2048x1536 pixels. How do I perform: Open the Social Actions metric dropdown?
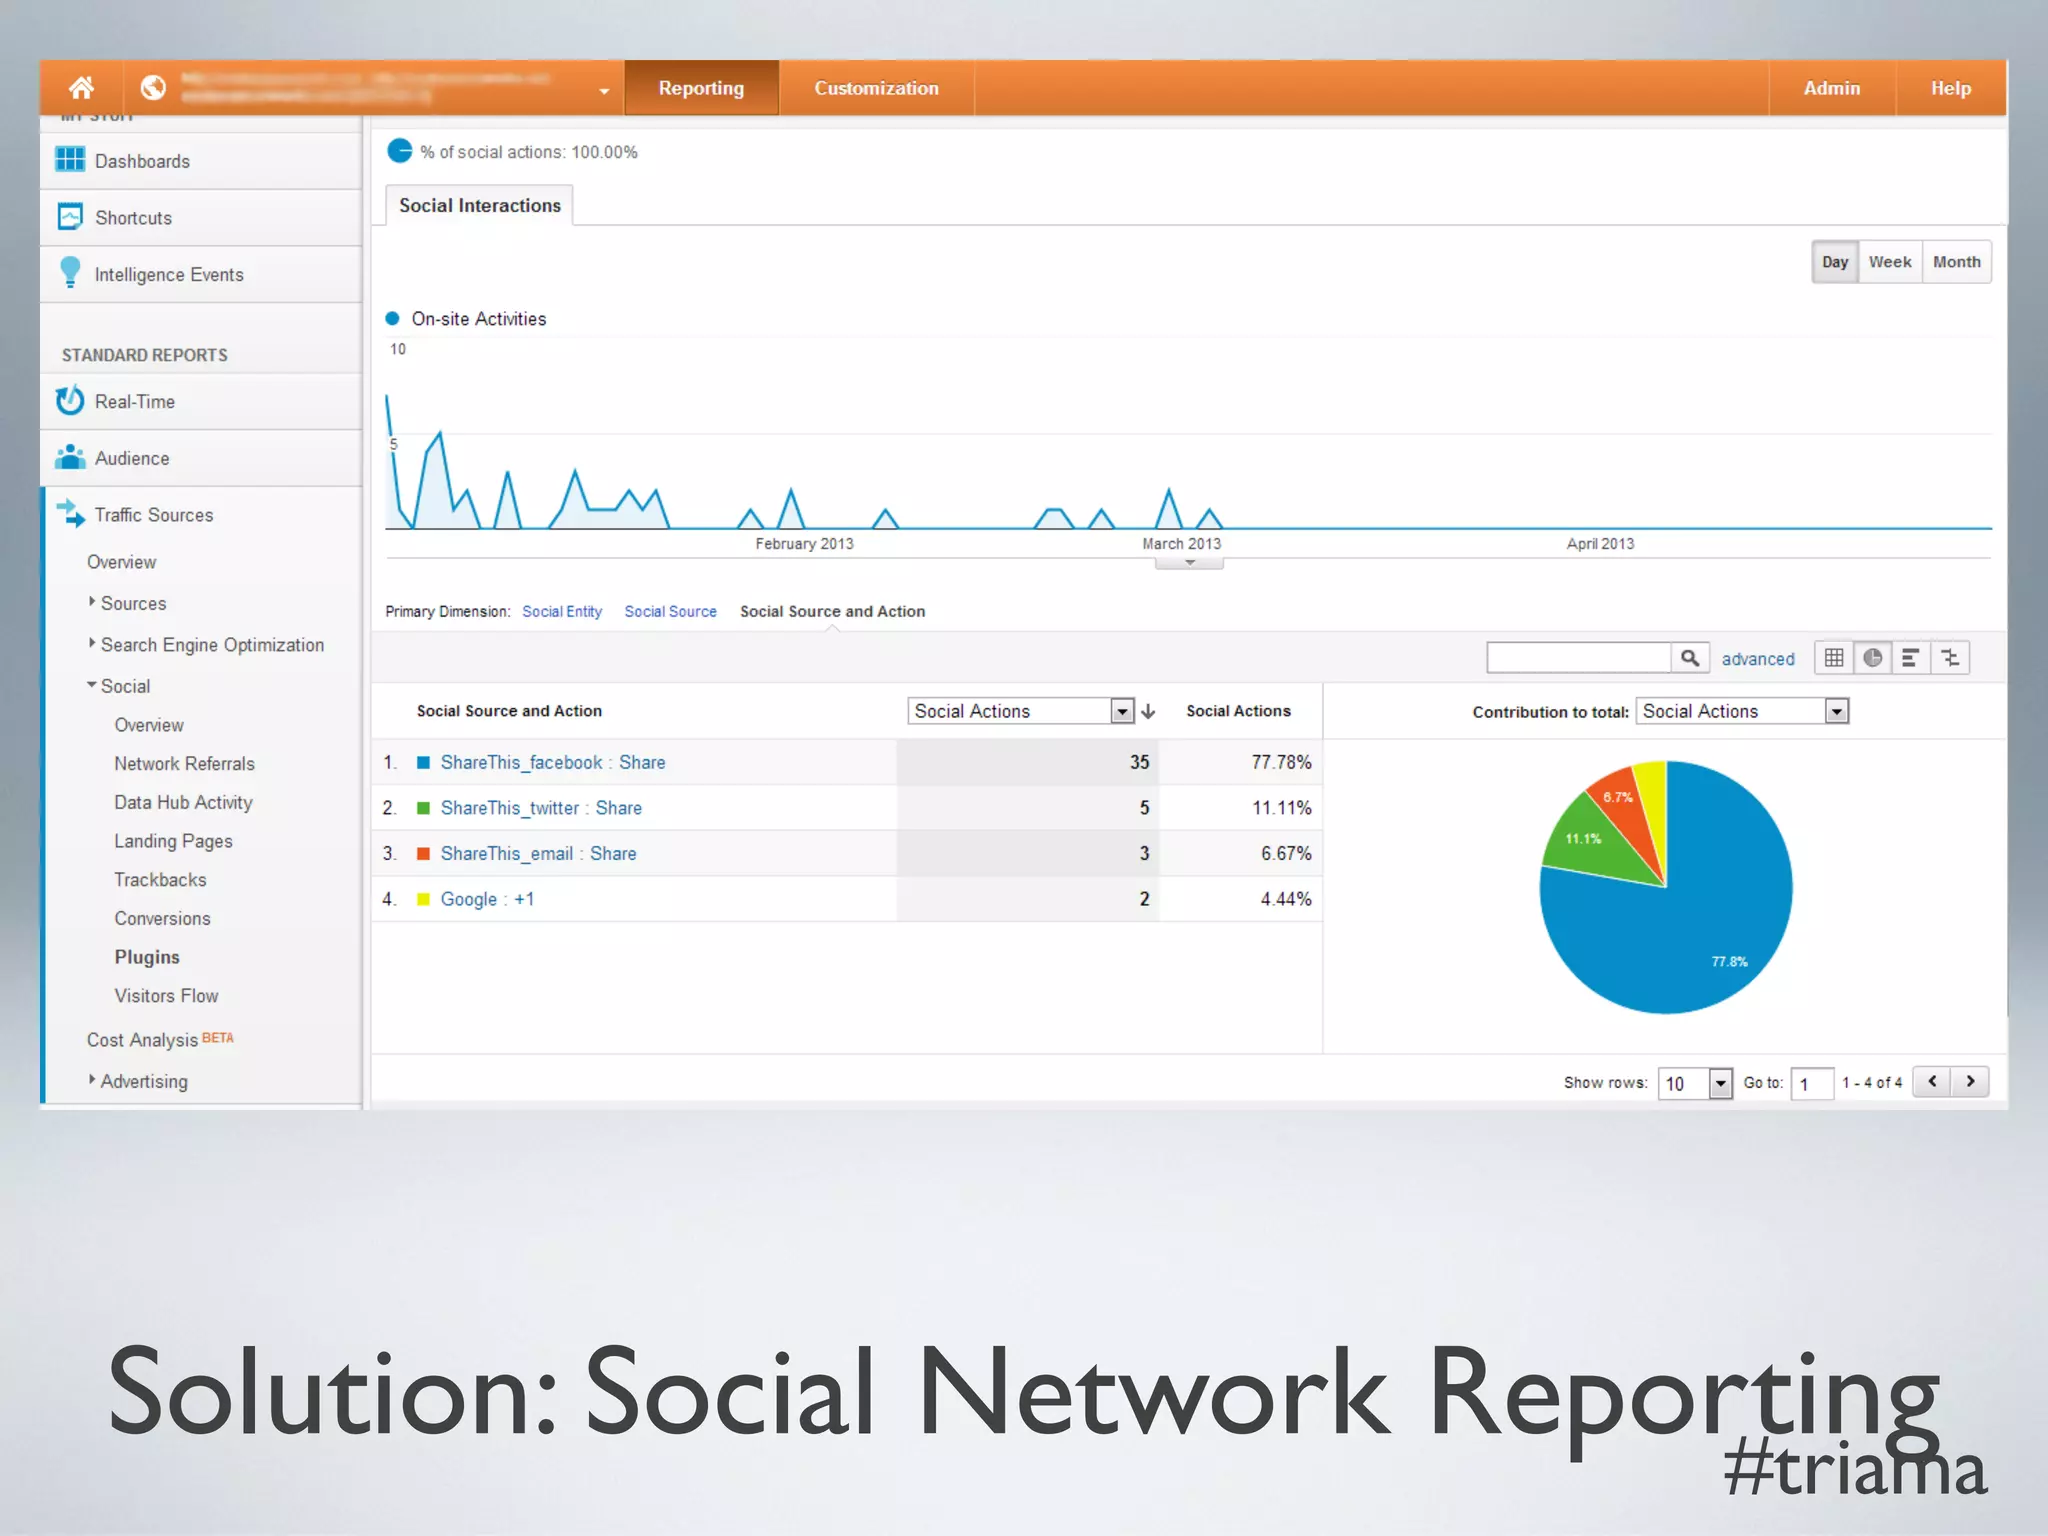coord(1021,711)
